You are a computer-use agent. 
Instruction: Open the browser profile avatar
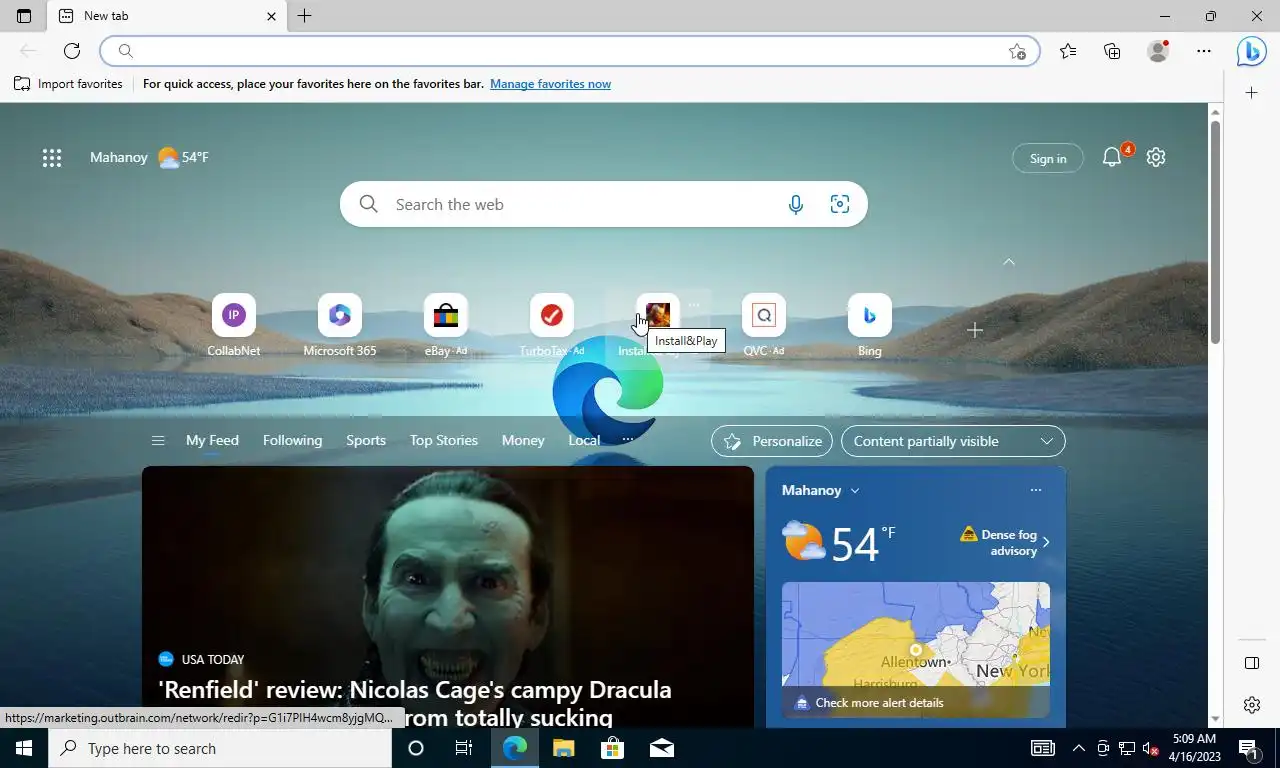[x=1158, y=51]
